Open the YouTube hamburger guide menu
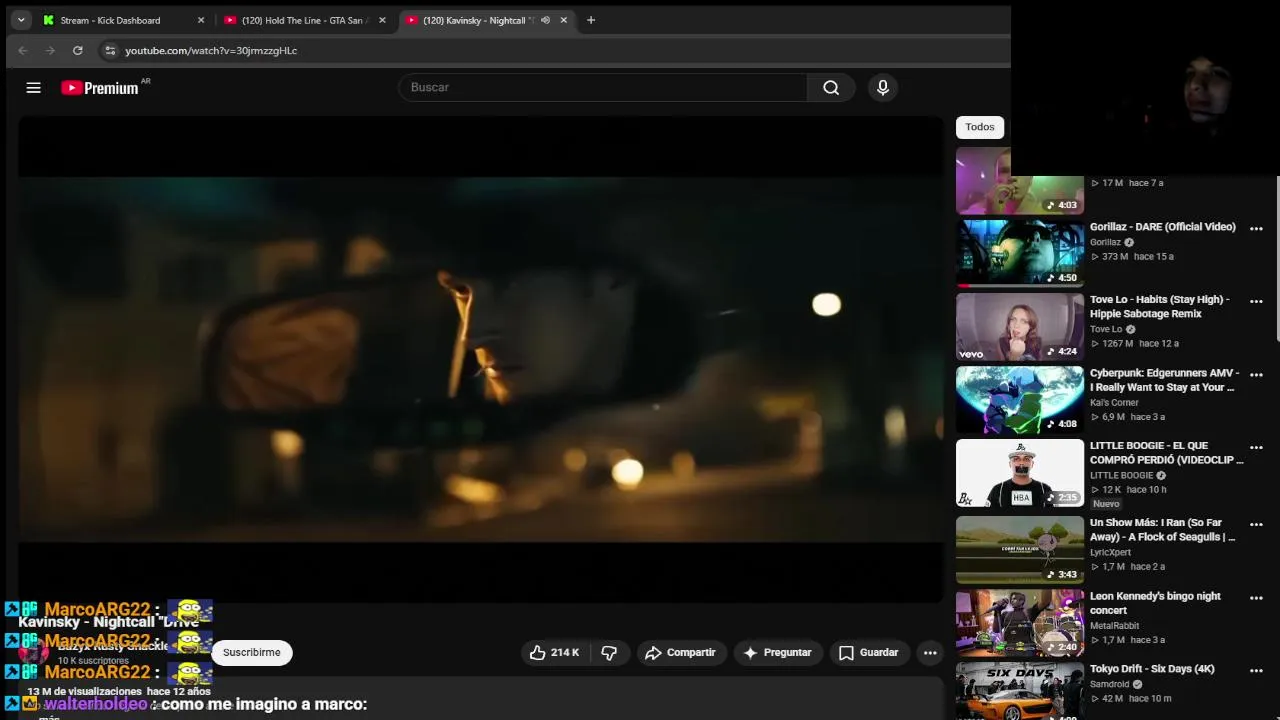1280x720 pixels. 33,88
